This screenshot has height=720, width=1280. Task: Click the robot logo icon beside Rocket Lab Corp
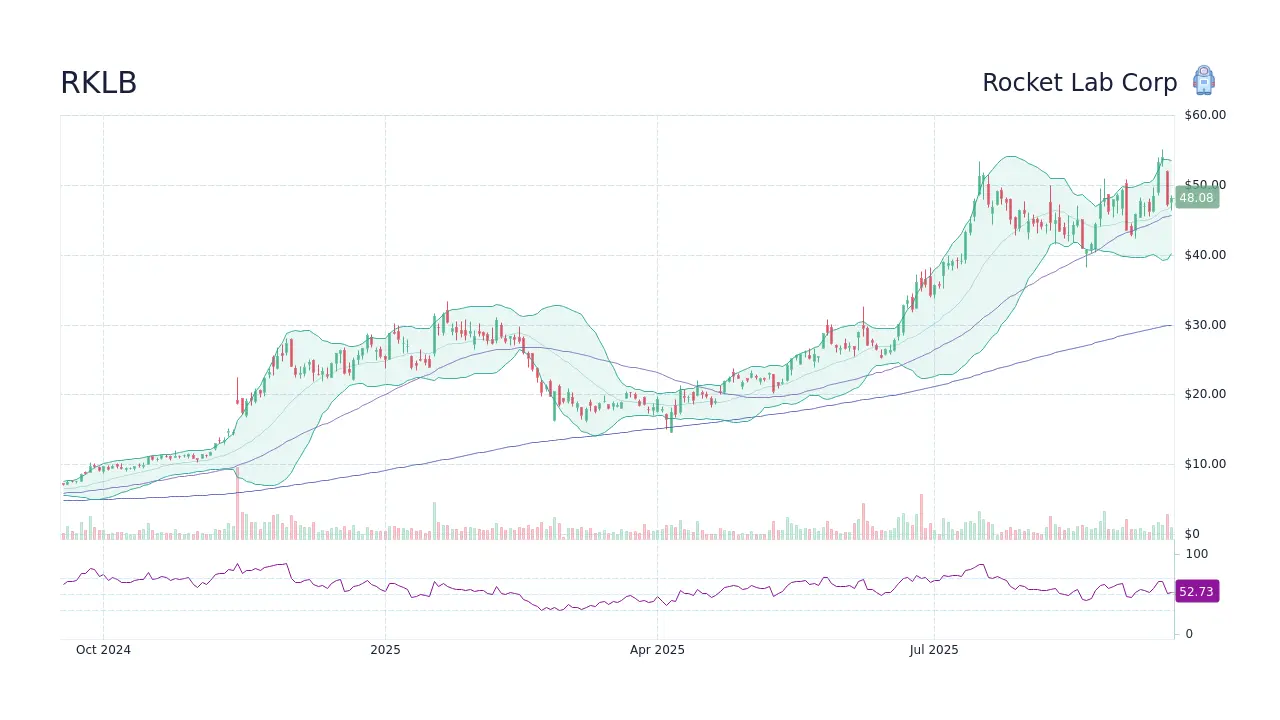click(1204, 81)
